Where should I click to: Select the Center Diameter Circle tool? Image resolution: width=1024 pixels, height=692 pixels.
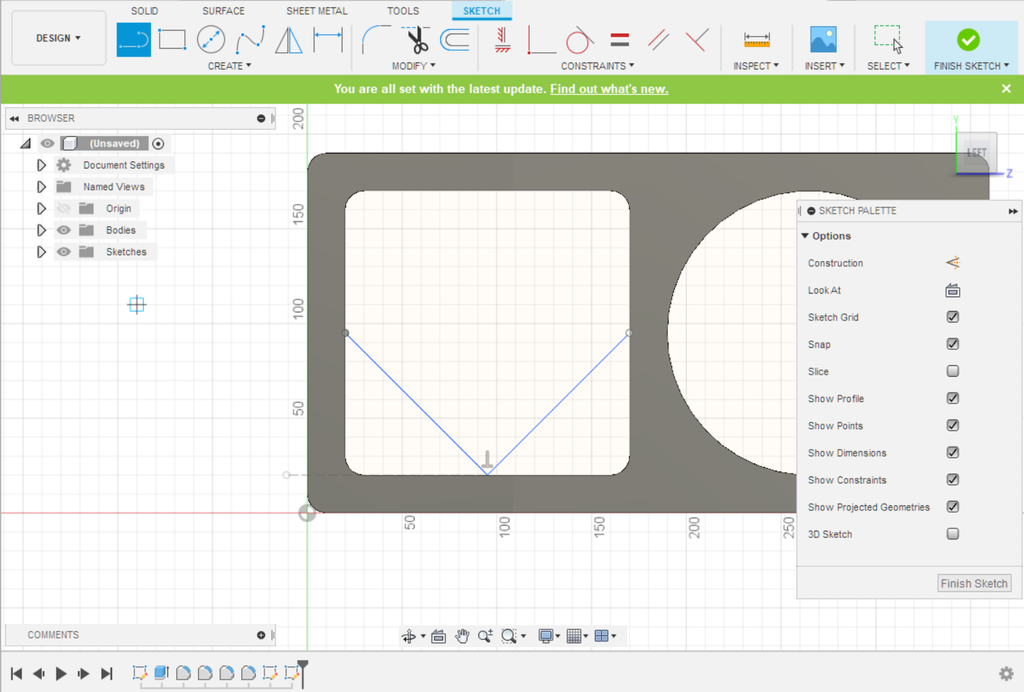tap(211, 40)
